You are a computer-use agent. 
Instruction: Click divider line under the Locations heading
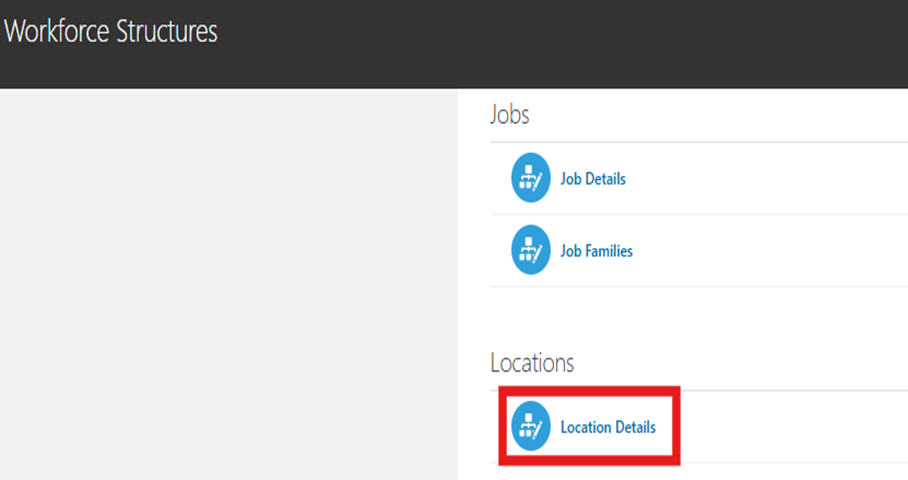[x=790, y=390]
